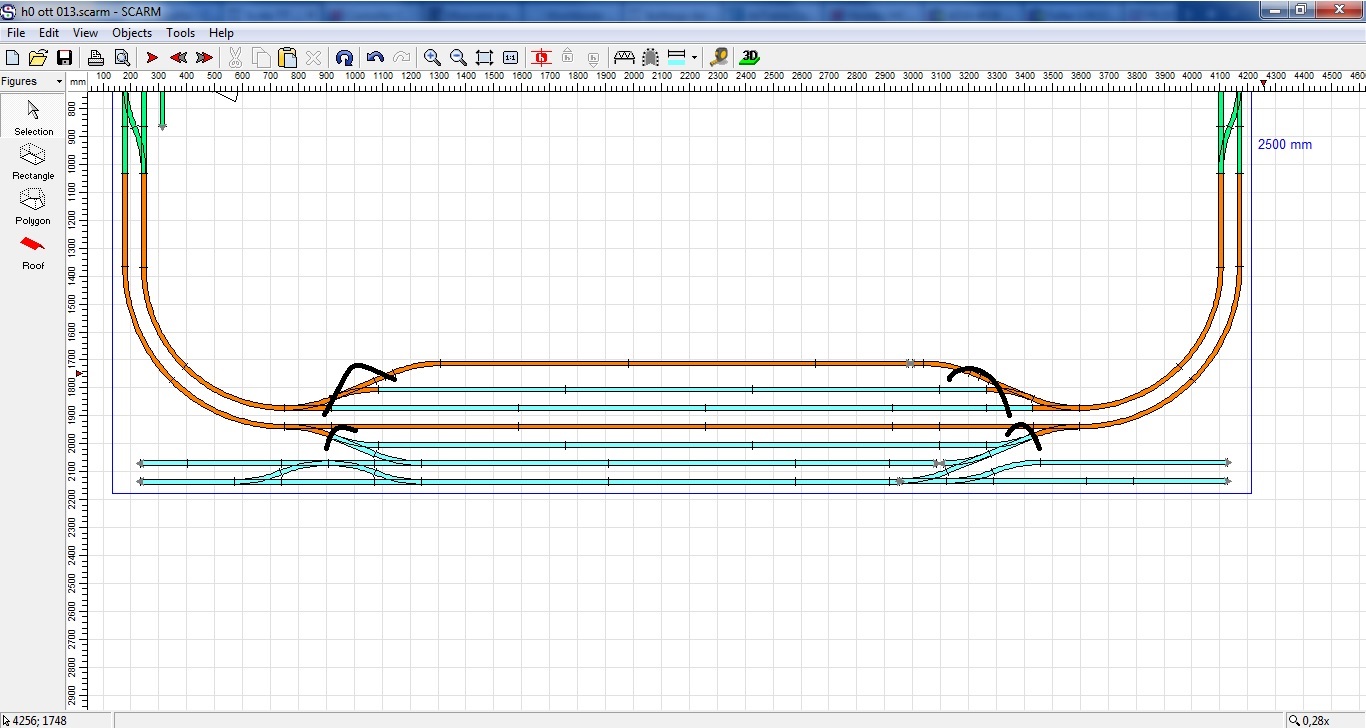Image resolution: width=1366 pixels, height=728 pixels.
Task: Pick the Roof figure
Action: (x=33, y=253)
